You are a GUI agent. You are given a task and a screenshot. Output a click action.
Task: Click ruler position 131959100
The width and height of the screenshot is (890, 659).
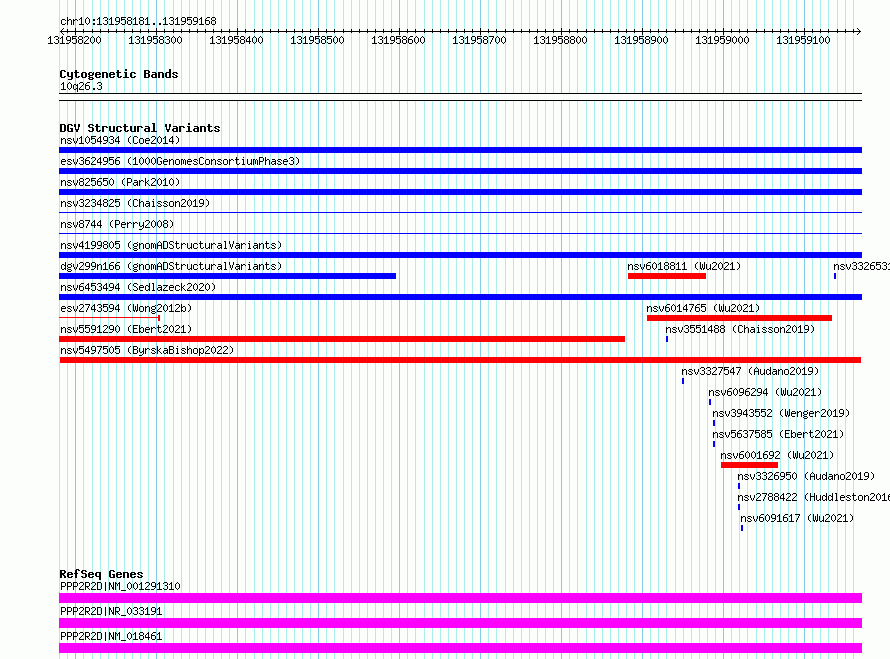coord(803,40)
